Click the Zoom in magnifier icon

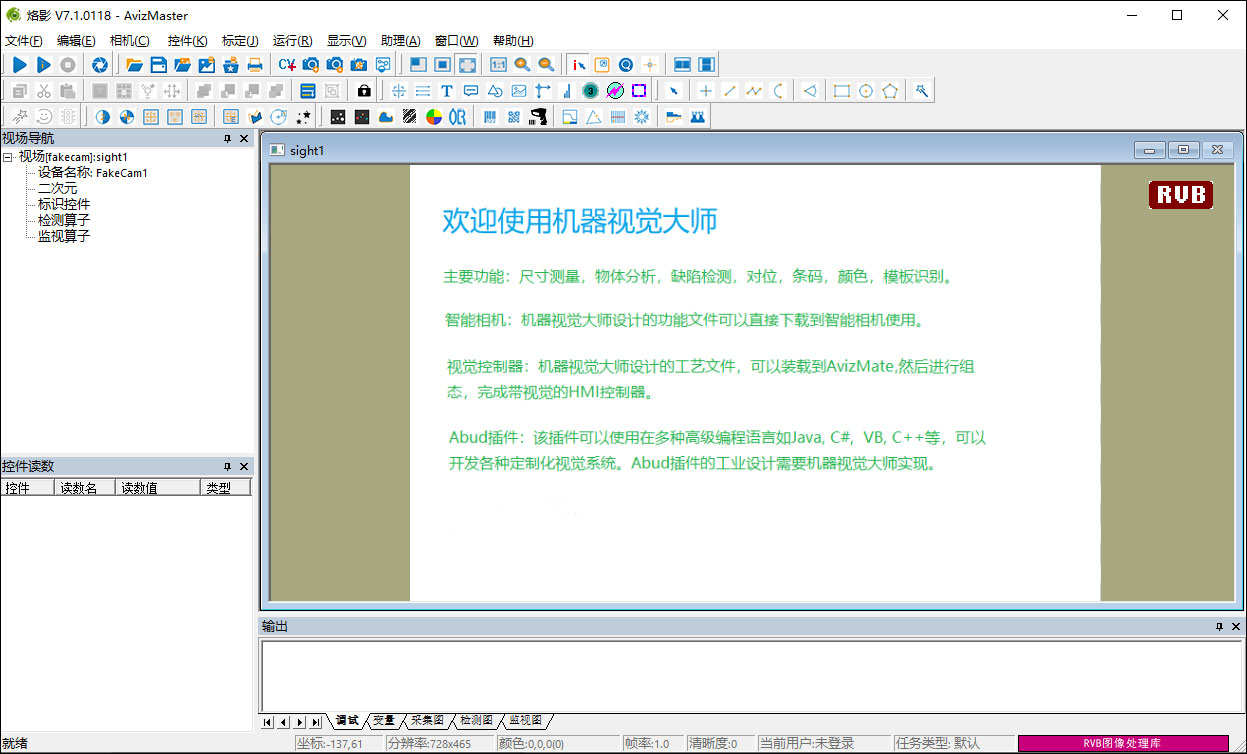pyautogui.click(x=522, y=65)
